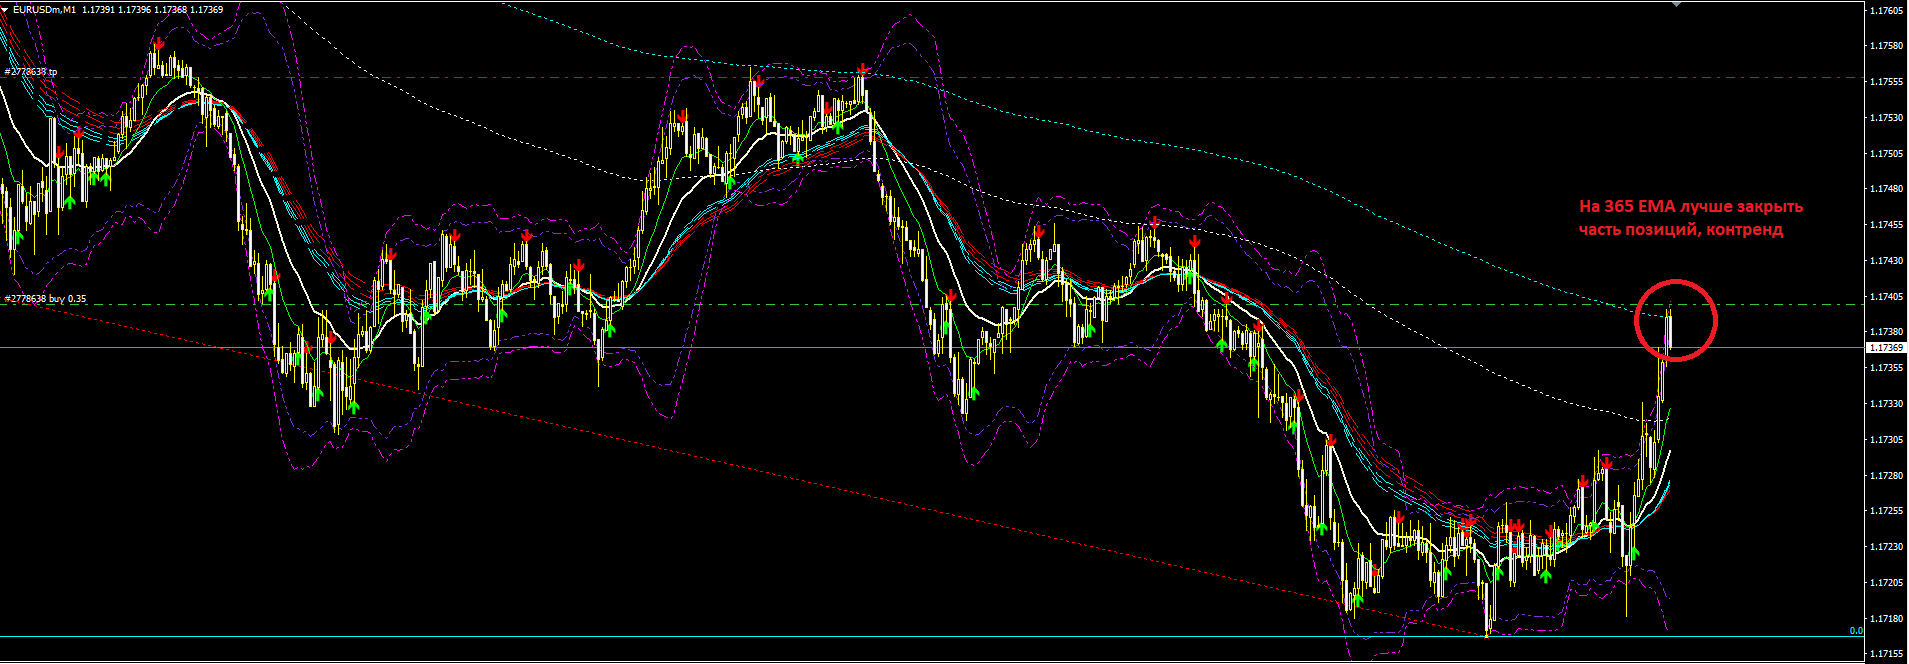Click the 1.17530 price scale label

[1886, 118]
